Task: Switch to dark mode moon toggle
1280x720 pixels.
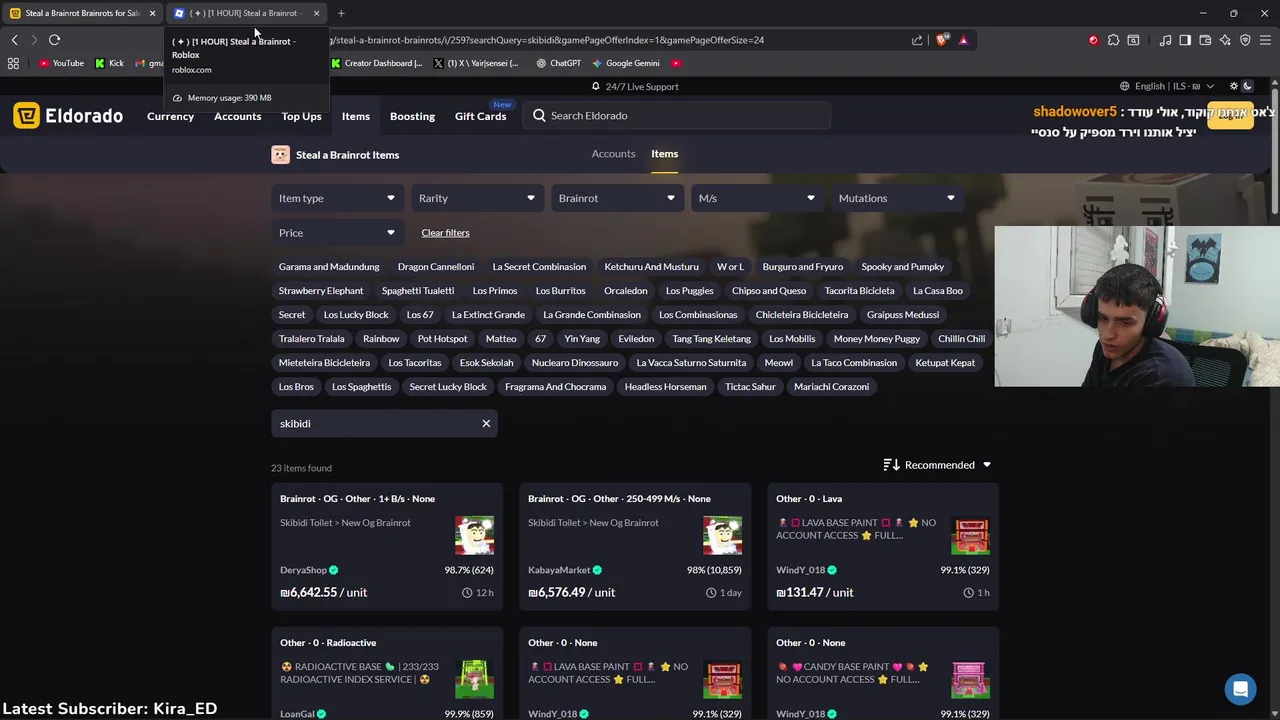Action: pyautogui.click(x=1247, y=87)
